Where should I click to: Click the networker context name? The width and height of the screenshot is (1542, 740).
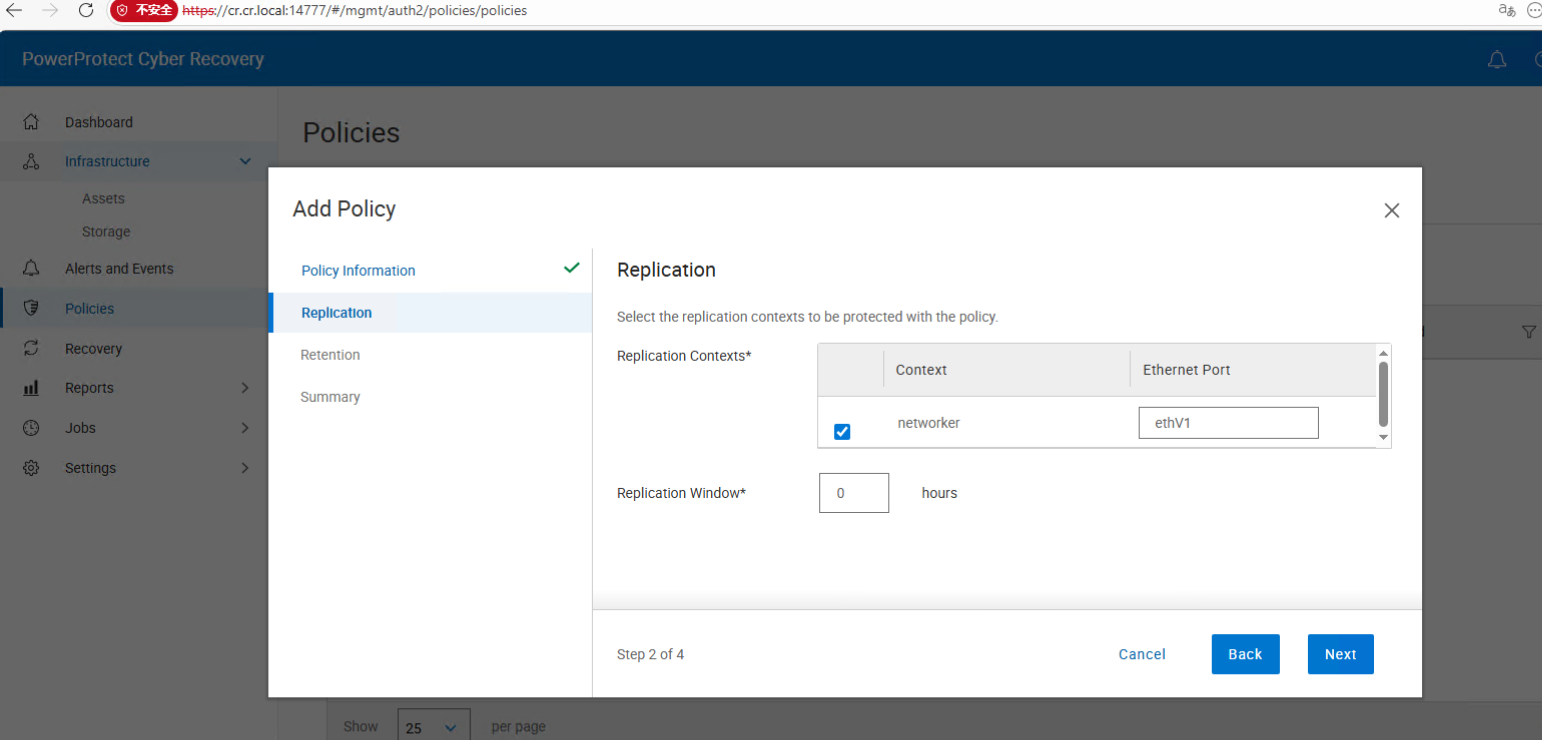928,422
